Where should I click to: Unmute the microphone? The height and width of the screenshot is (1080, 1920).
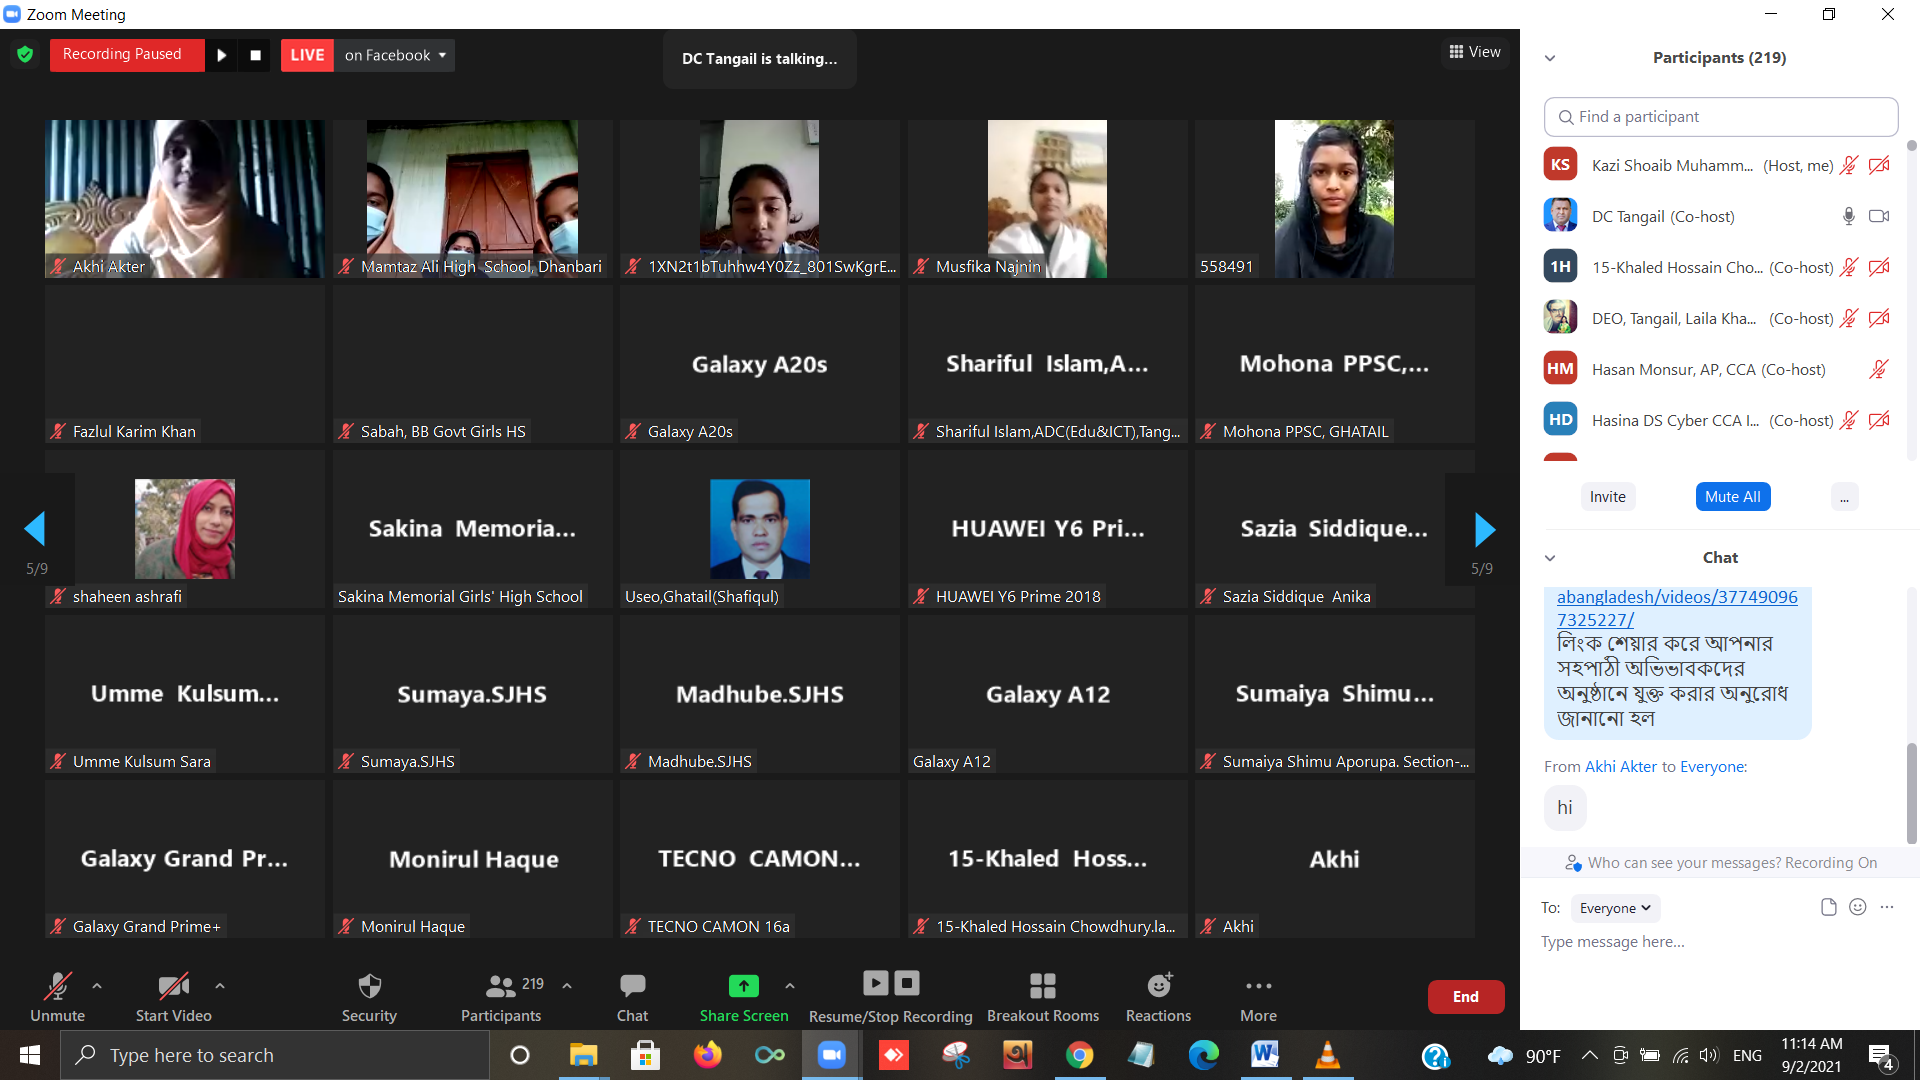[x=57, y=996]
